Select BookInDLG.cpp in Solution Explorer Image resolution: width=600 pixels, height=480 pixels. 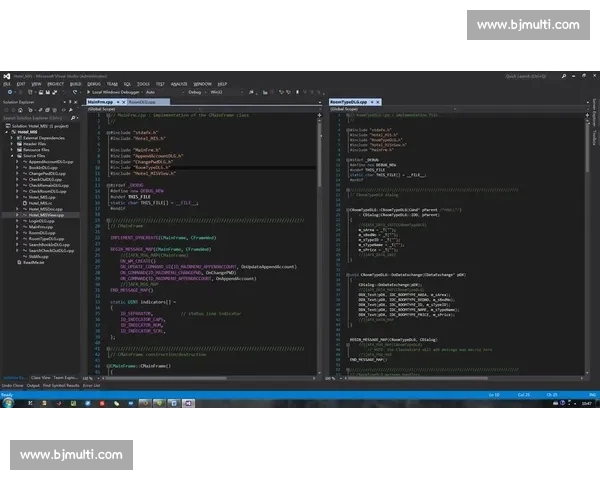[43, 168]
